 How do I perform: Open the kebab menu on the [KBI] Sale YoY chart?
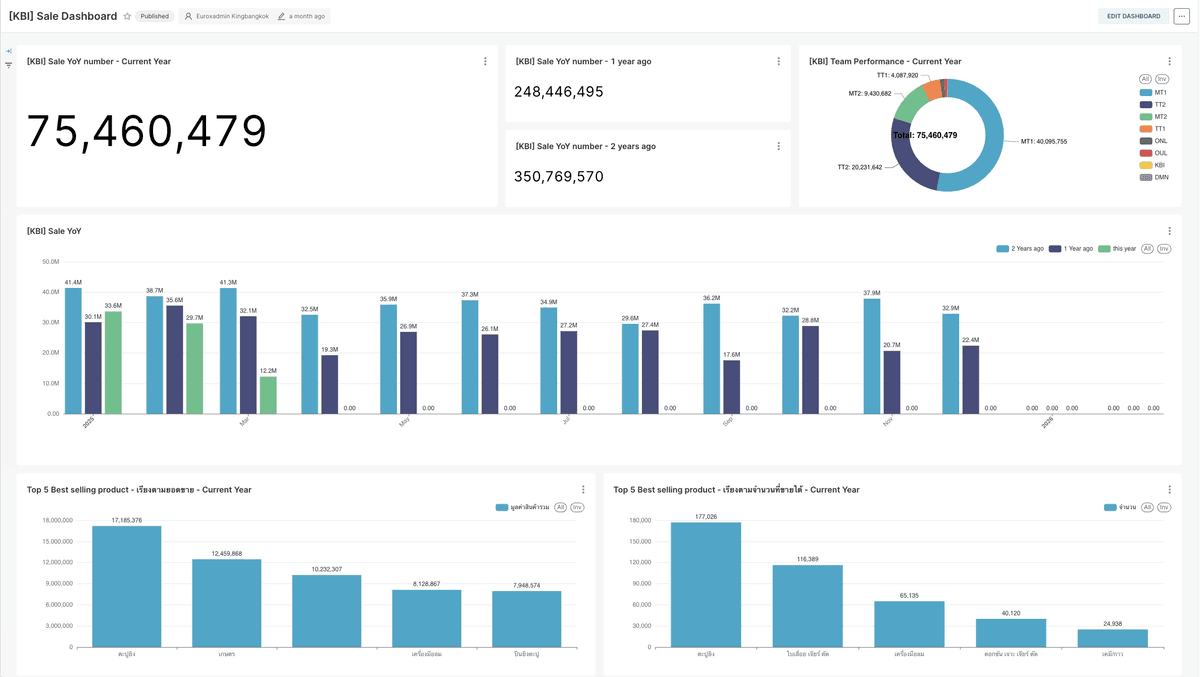click(x=1168, y=230)
